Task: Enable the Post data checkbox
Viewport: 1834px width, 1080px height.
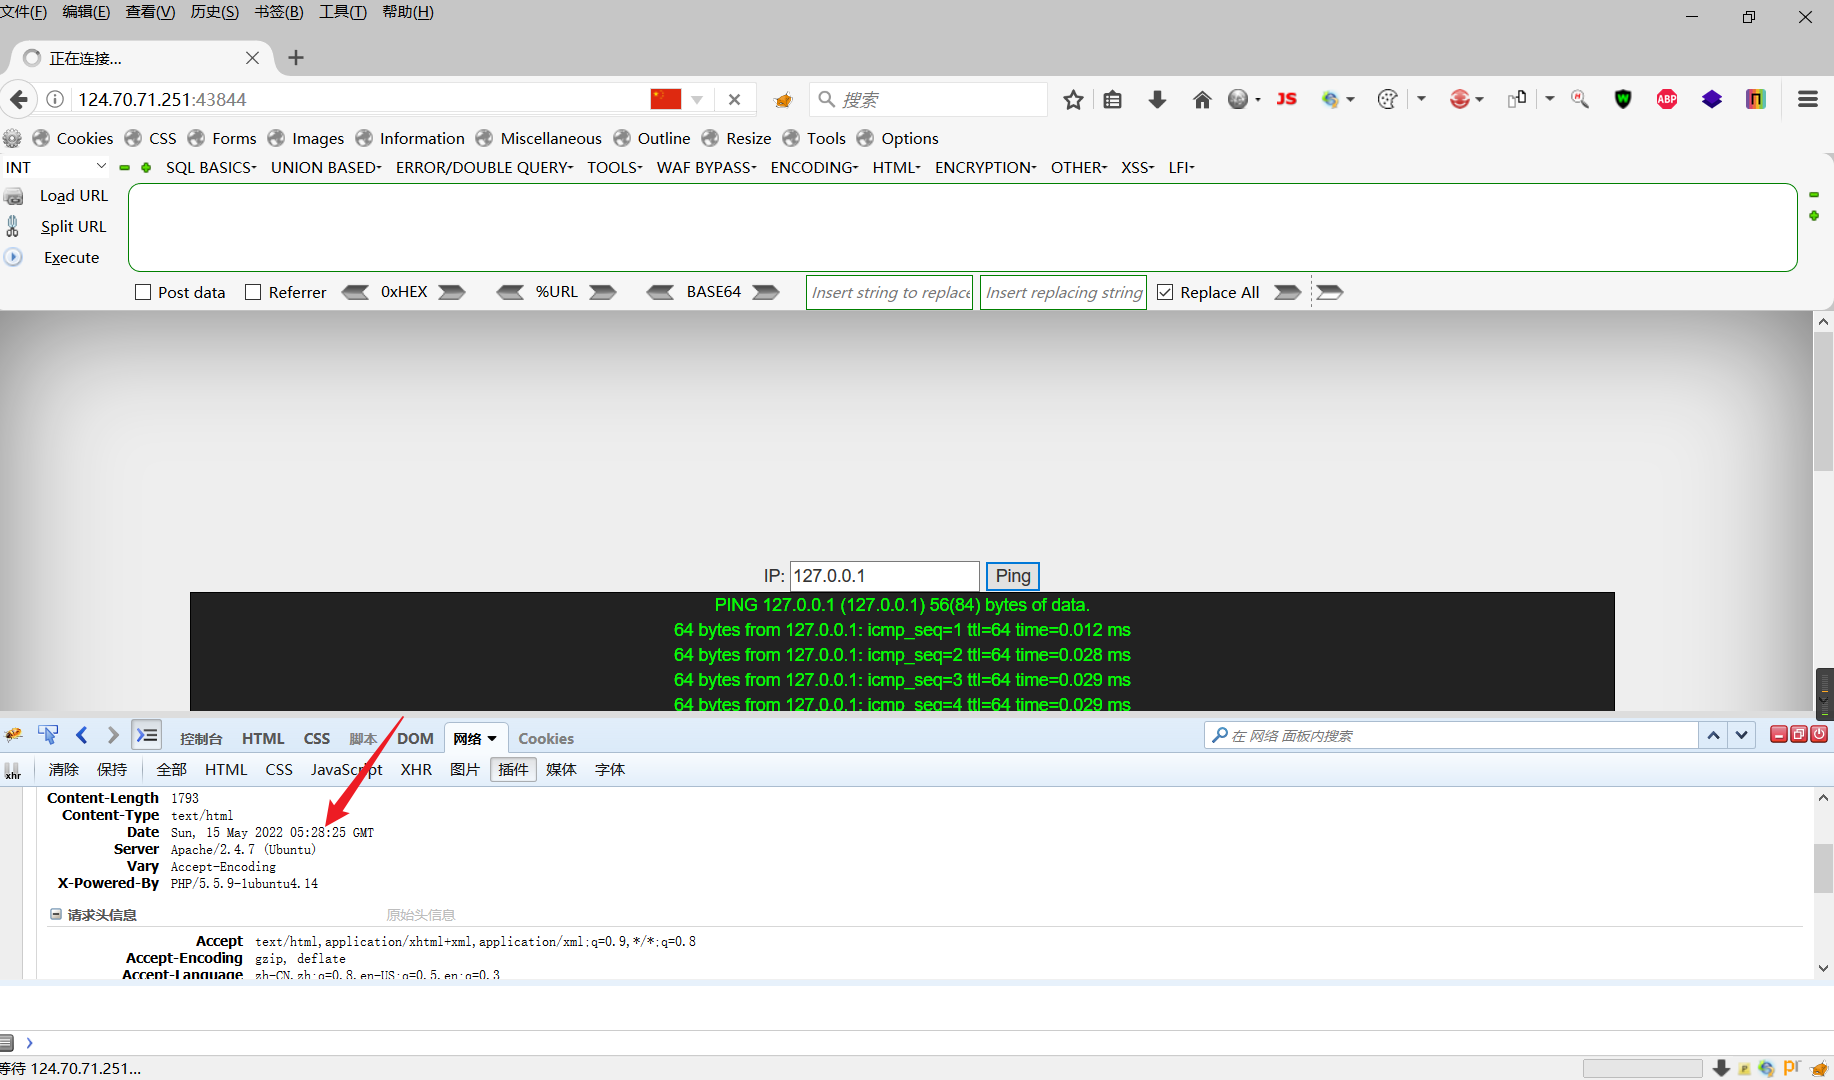Action: point(143,292)
